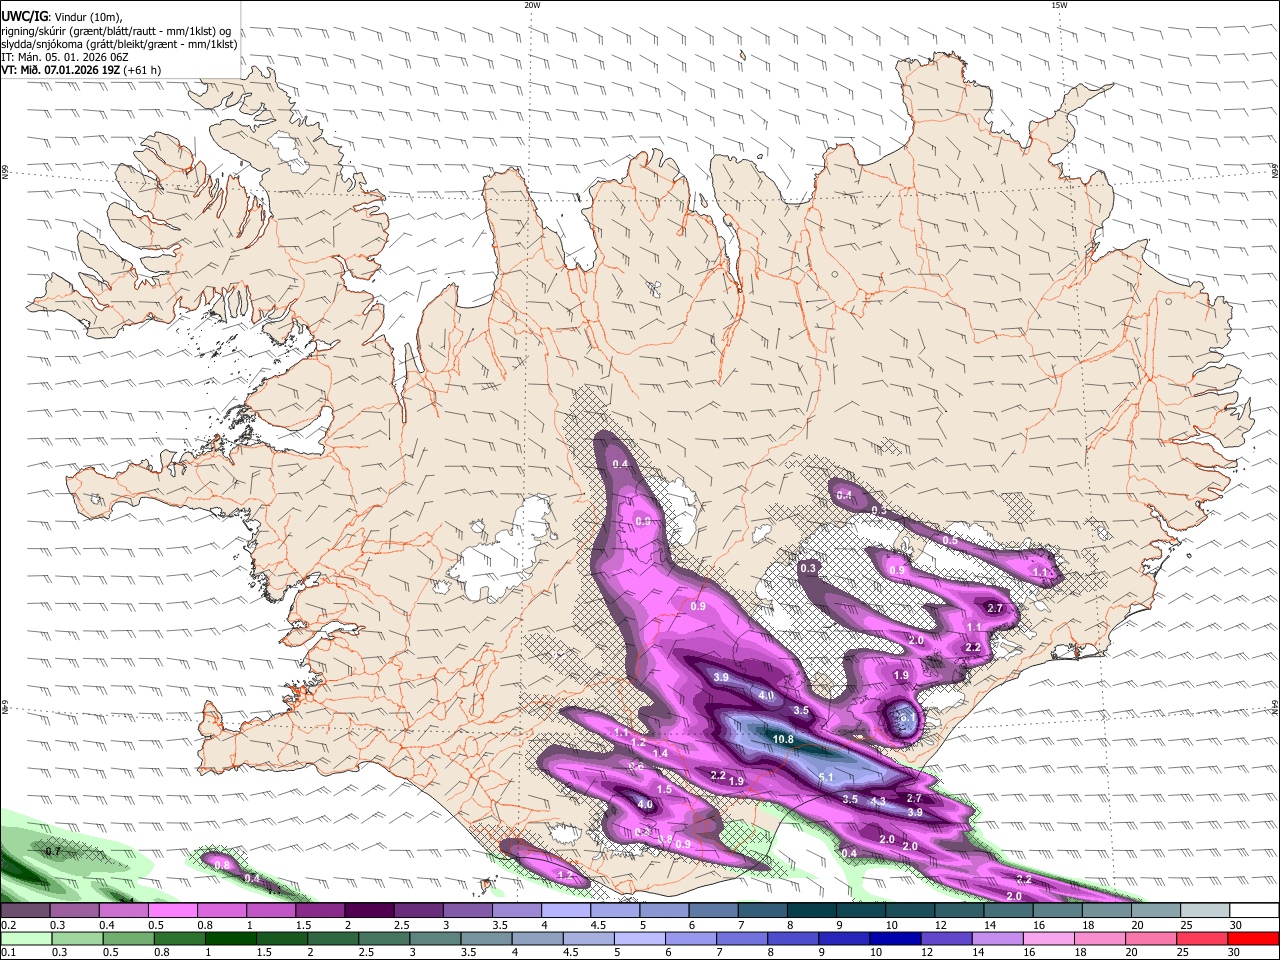
Task: Click the 'slydda/snjókoma' description line
Action: (119, 44)
